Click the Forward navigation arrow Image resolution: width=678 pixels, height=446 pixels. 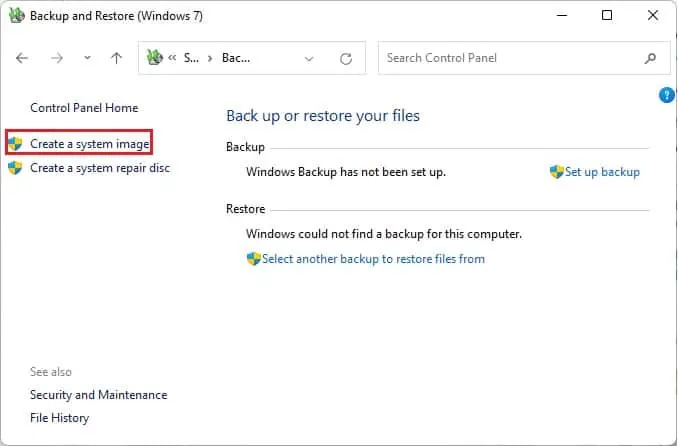(x=57, y=58)
